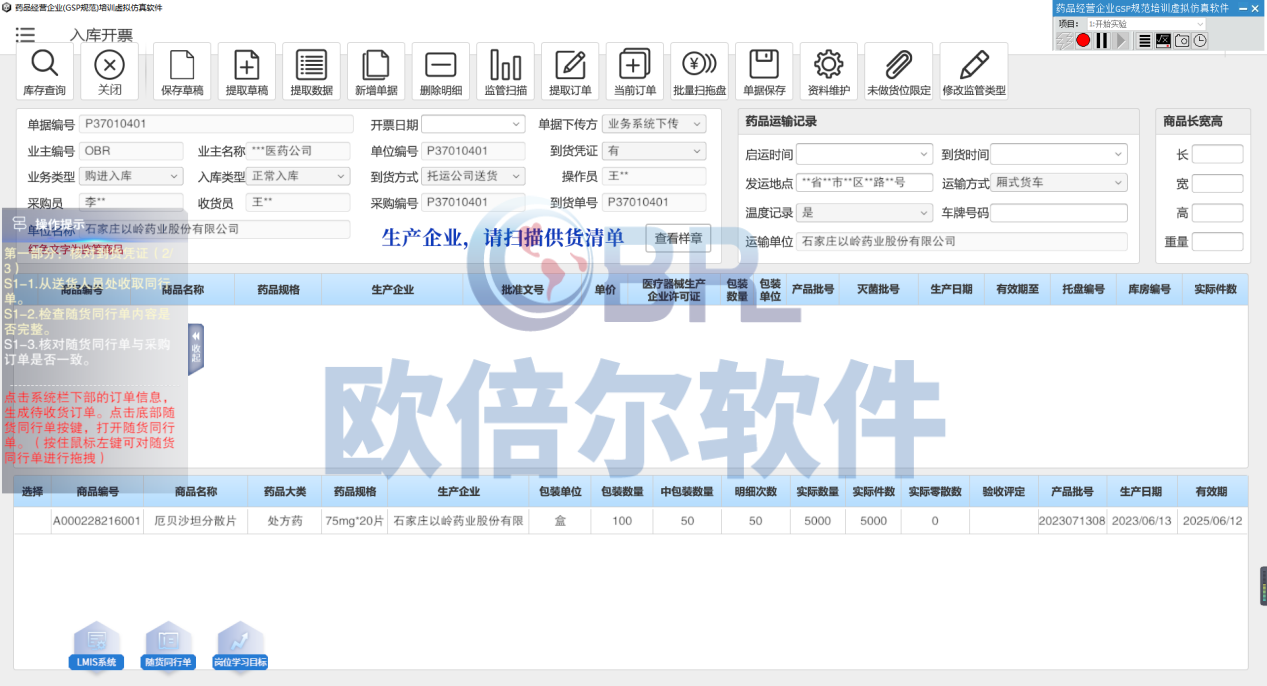Open 资料维护 gear settings
The height and width of the screenshot is (686, 1267).
[828, 71]
